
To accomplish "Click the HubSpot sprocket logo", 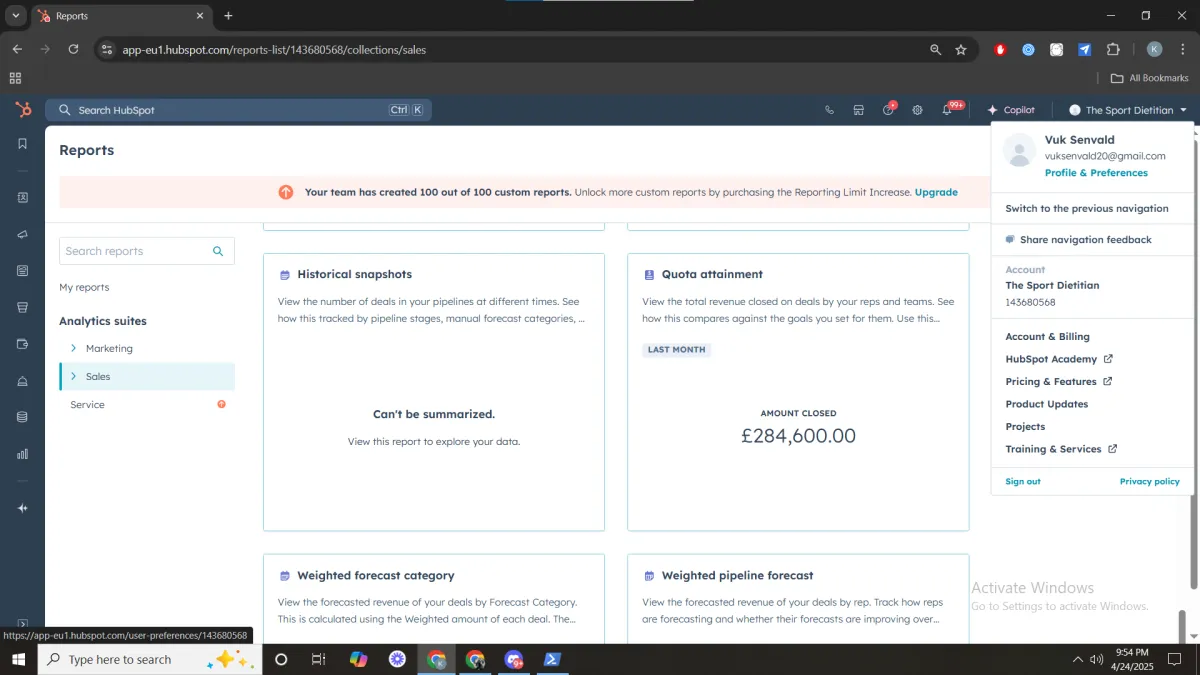I will 22,110.
